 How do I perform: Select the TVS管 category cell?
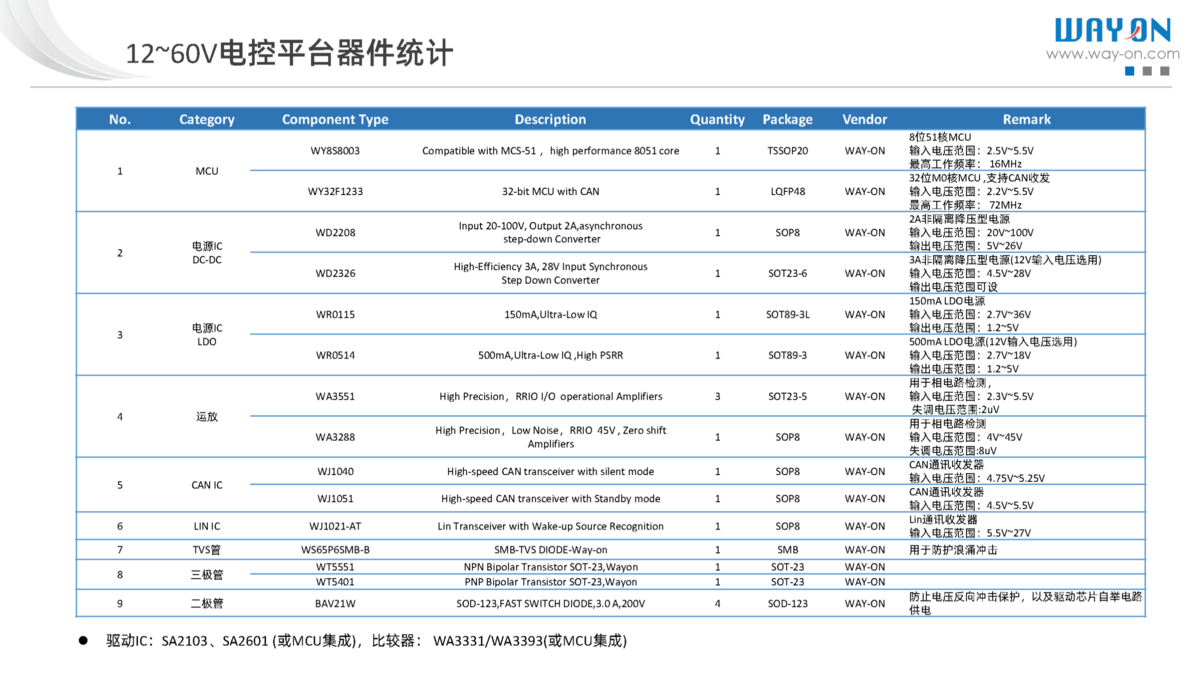[x=207, y=549]
